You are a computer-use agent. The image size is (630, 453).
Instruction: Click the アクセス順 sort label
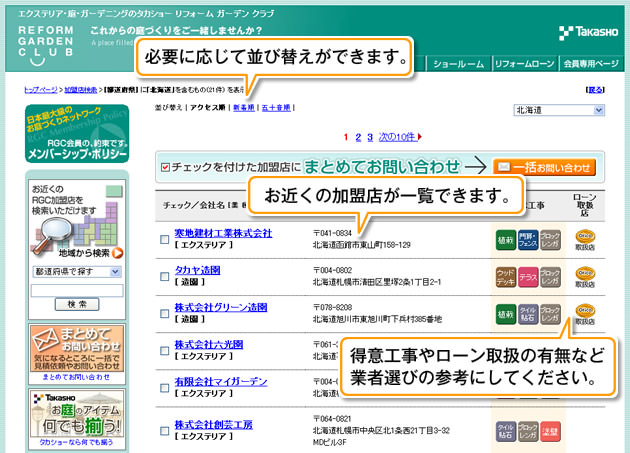pos(207,108)
